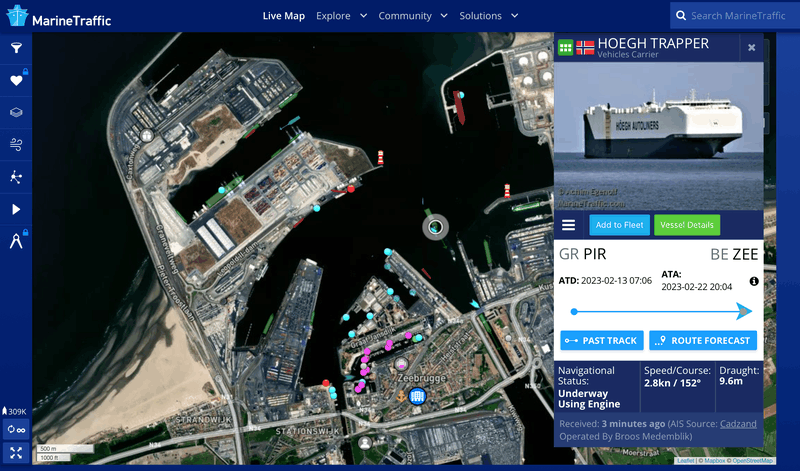The image size is (800, 471).
Task: Click the search magnifier icon
Action: click(681, 16)
